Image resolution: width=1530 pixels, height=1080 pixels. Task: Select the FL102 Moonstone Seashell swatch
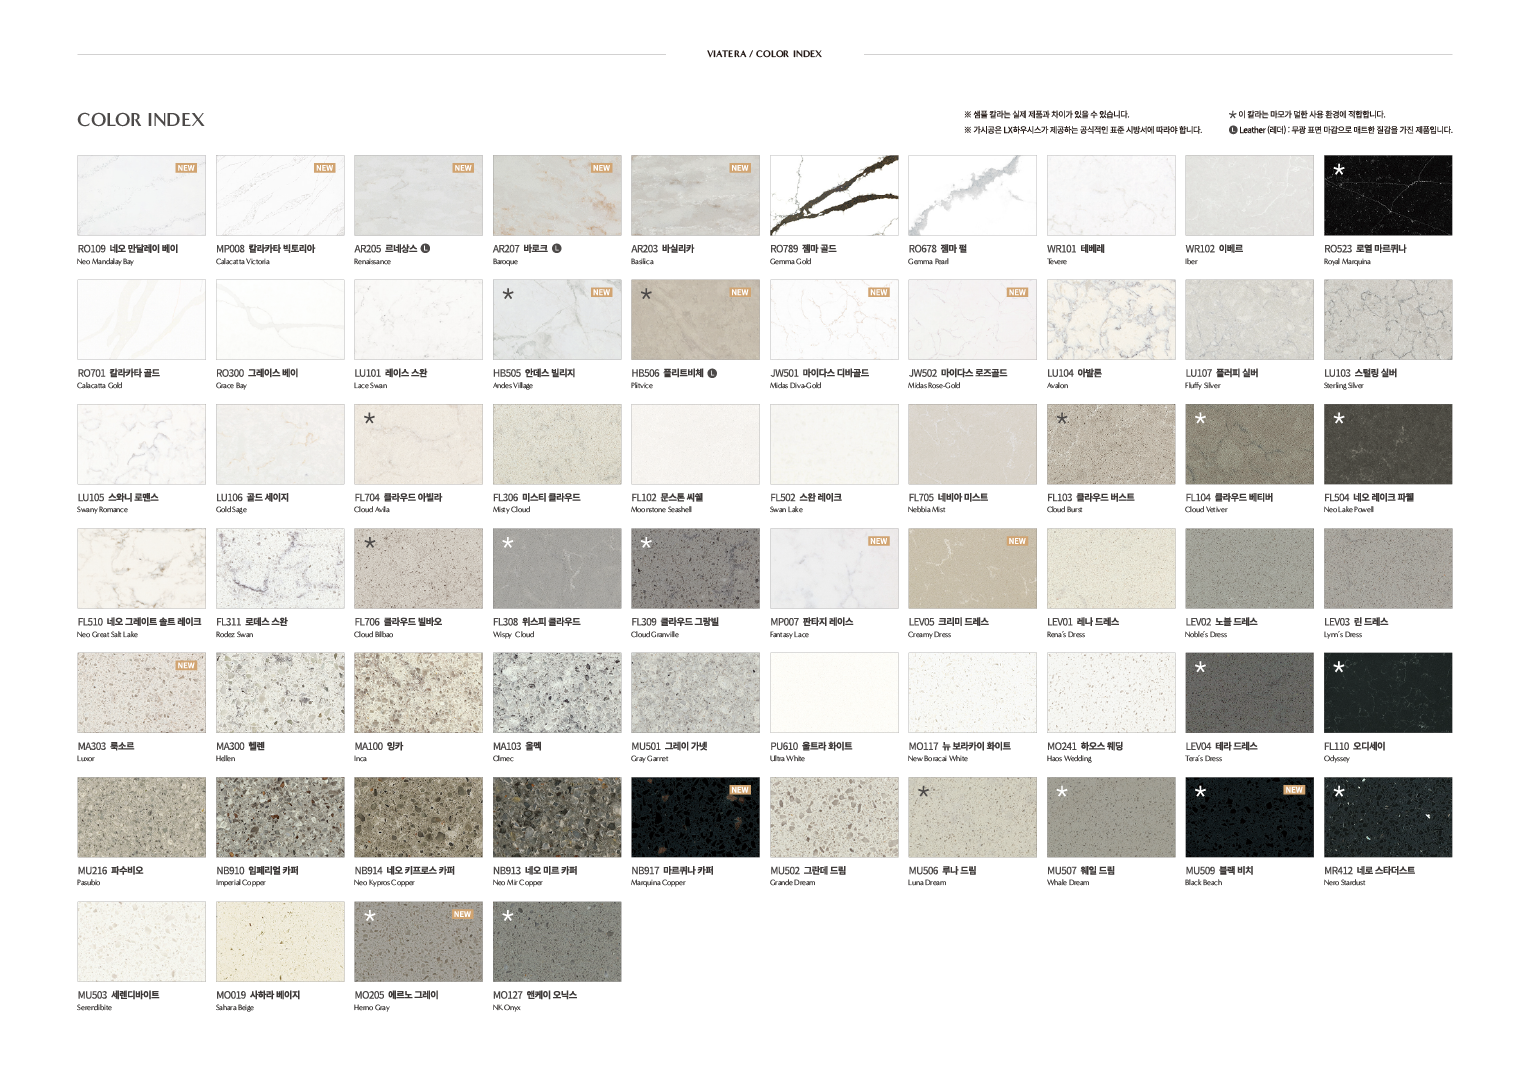(x=695, y=444)
